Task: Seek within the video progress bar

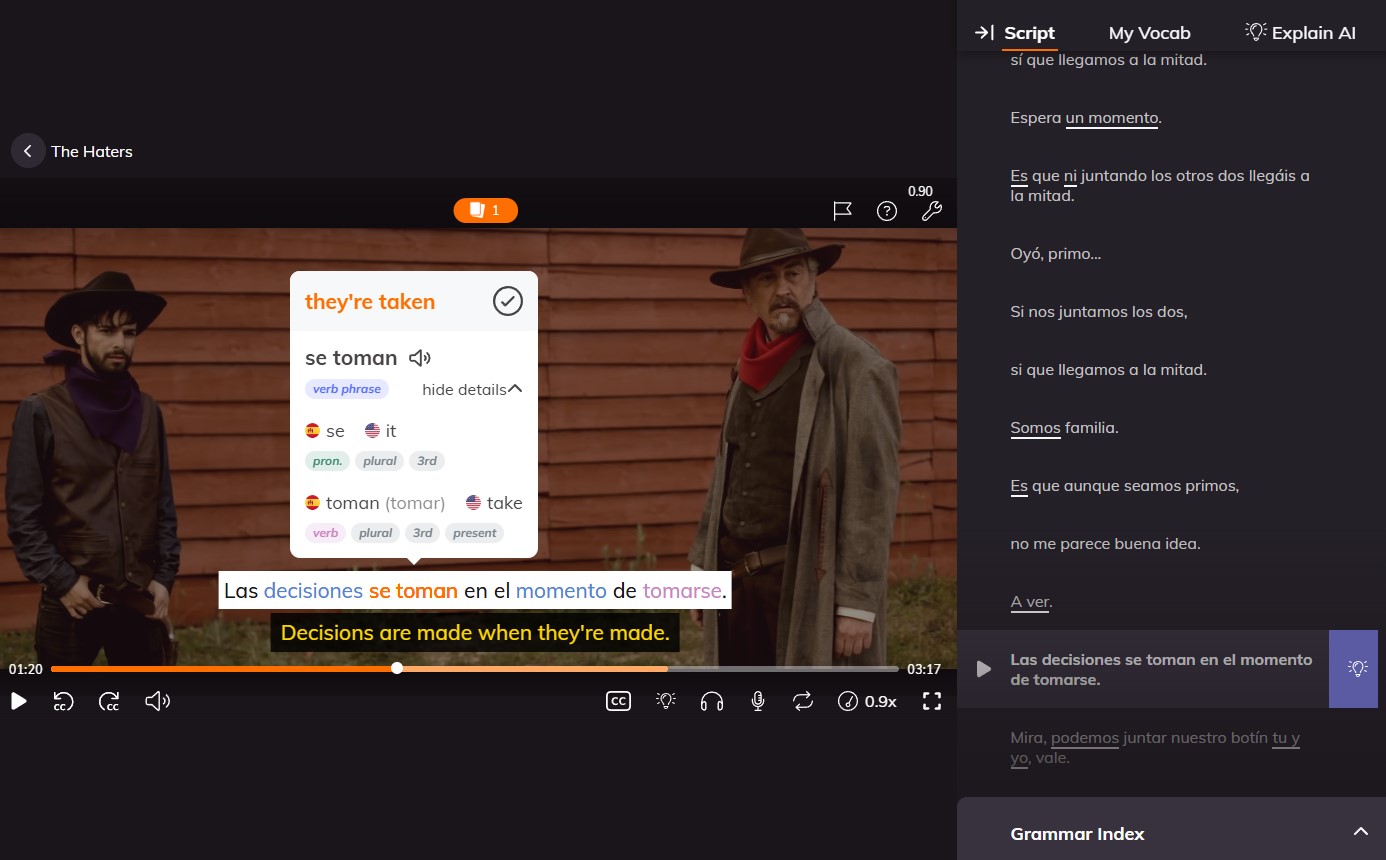Action: point(474,668)
